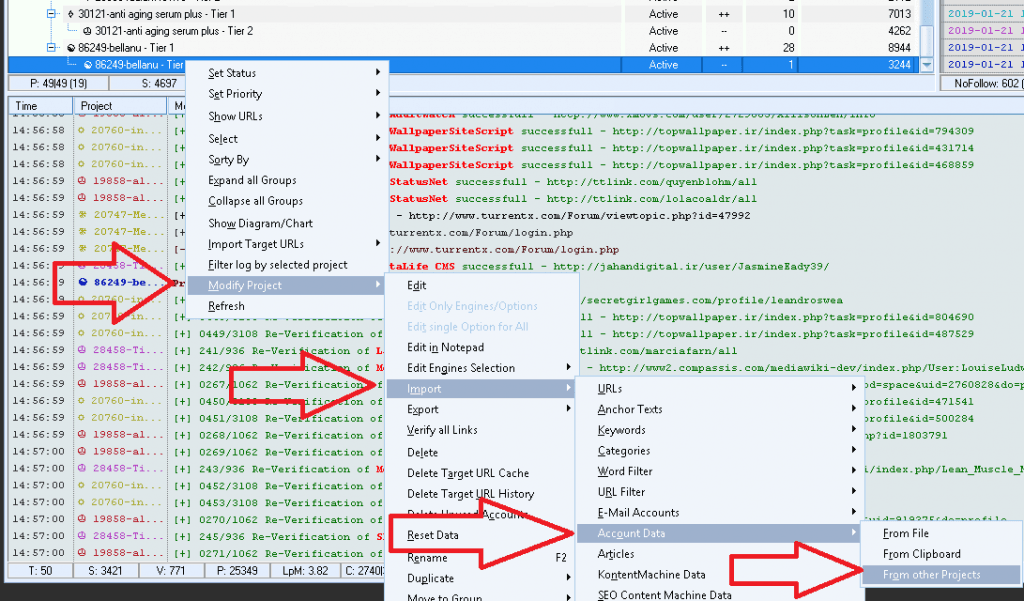
Task: Click the globe icon beside 86249-bellanu Tier 1
Action: pyautogui.click(x=72, y=46)
